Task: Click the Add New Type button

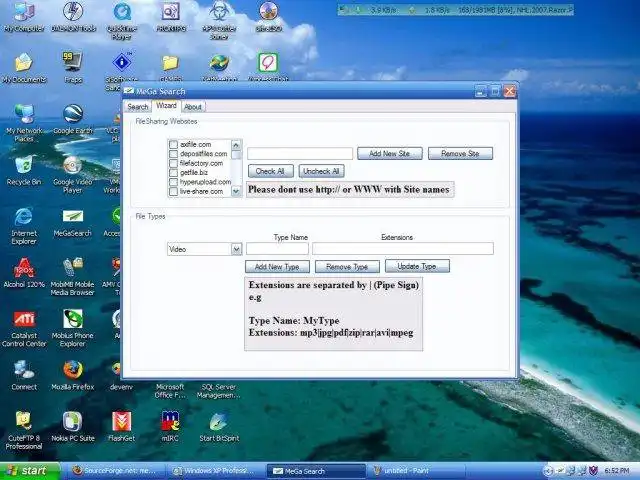Action: [x=277, y=267]
